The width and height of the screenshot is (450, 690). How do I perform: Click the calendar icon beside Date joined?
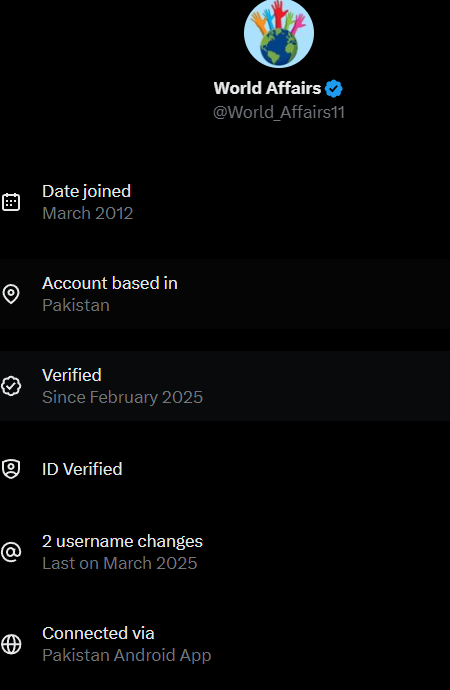click(11, 202)
